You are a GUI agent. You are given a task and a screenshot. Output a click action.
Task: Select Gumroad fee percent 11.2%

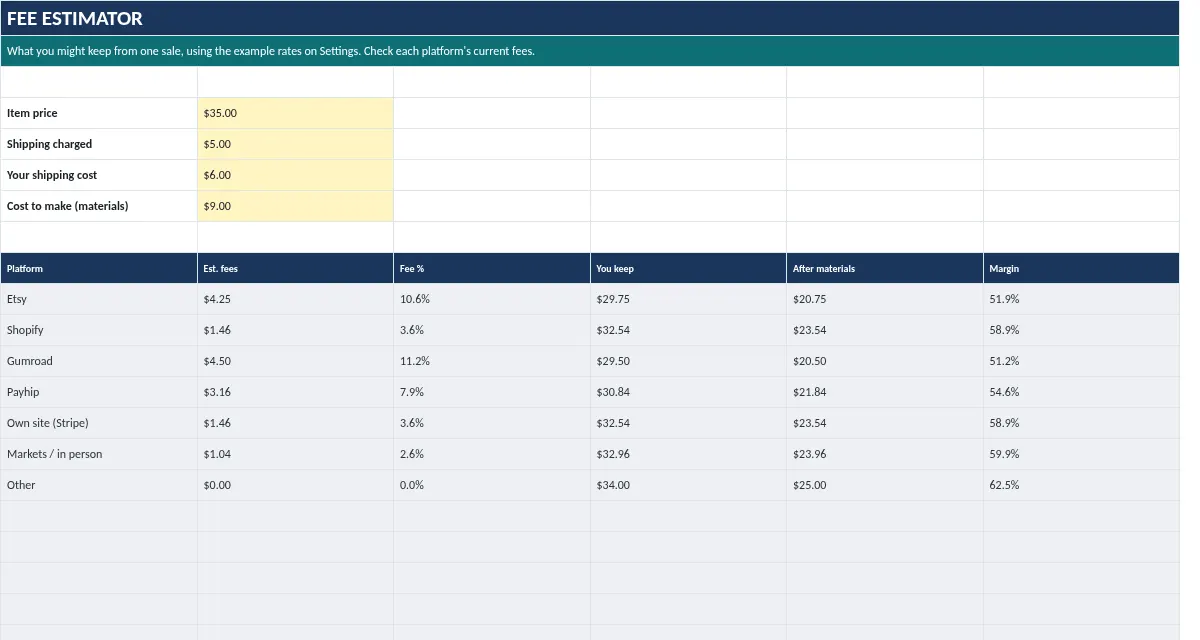[492, 361]
